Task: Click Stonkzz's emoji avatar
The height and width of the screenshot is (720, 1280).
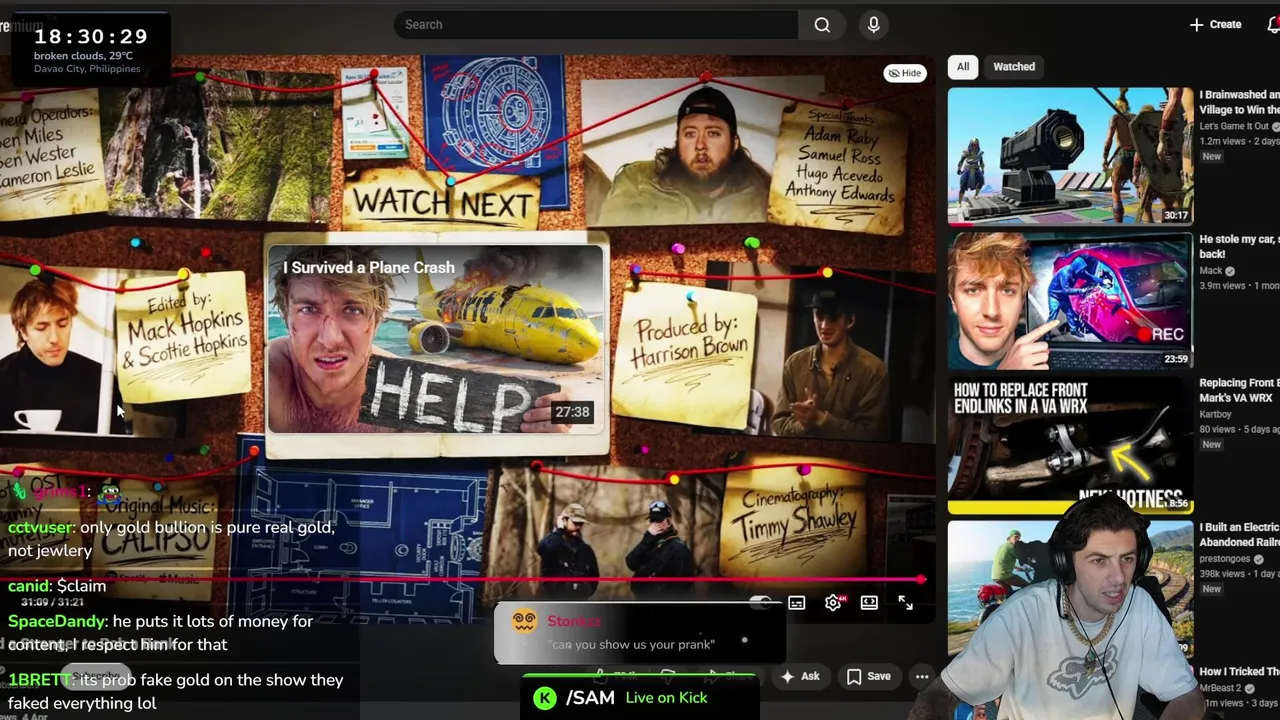Action: click(x=525, y=622)
